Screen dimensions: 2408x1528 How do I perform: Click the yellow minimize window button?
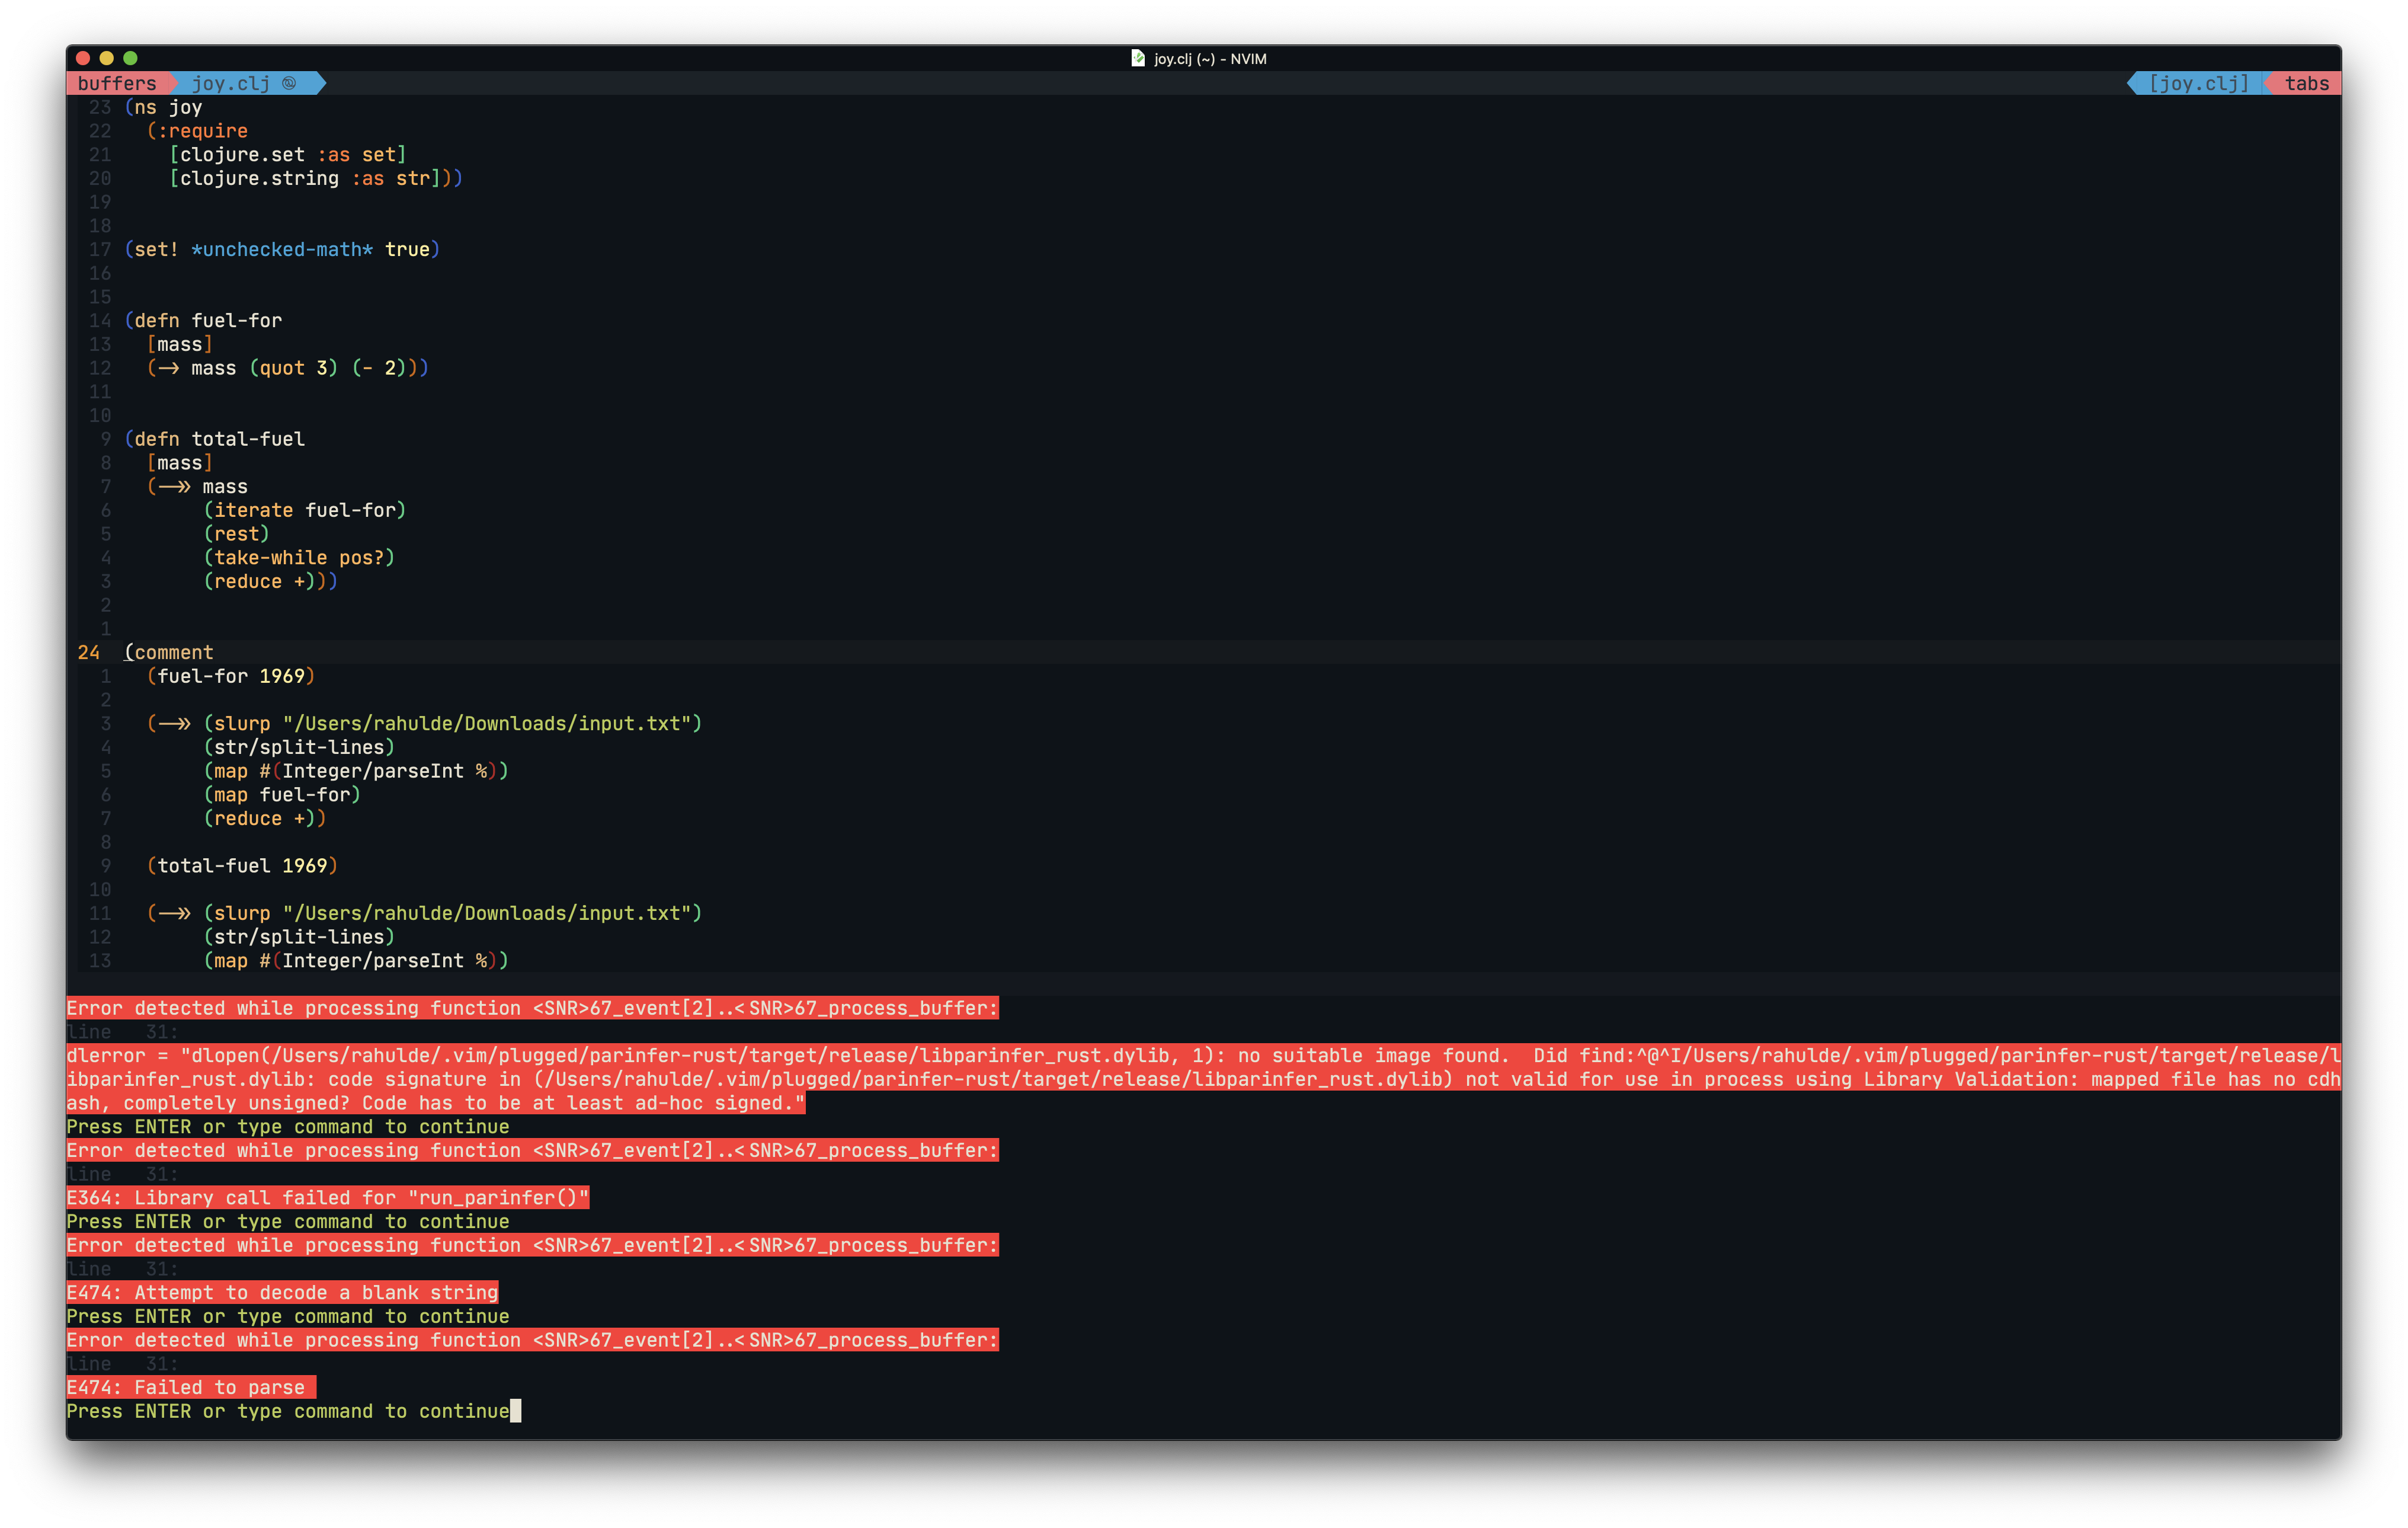(107, 58)
